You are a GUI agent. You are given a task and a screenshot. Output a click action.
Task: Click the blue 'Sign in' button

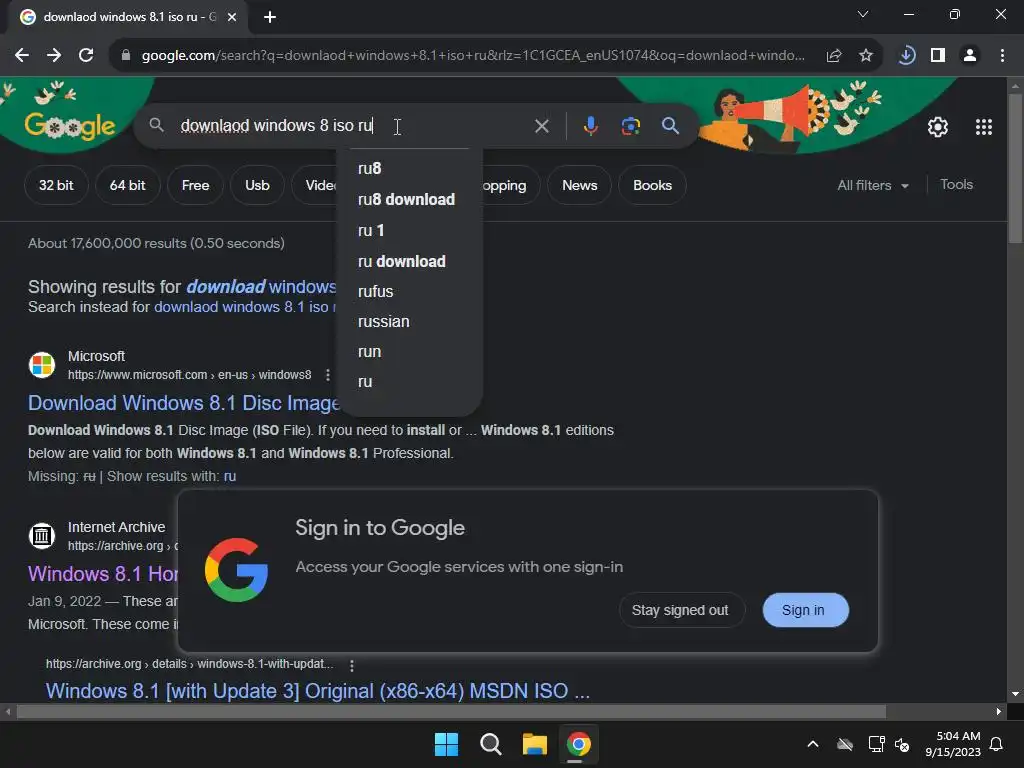pyautogui.click(x=805, y=610)
